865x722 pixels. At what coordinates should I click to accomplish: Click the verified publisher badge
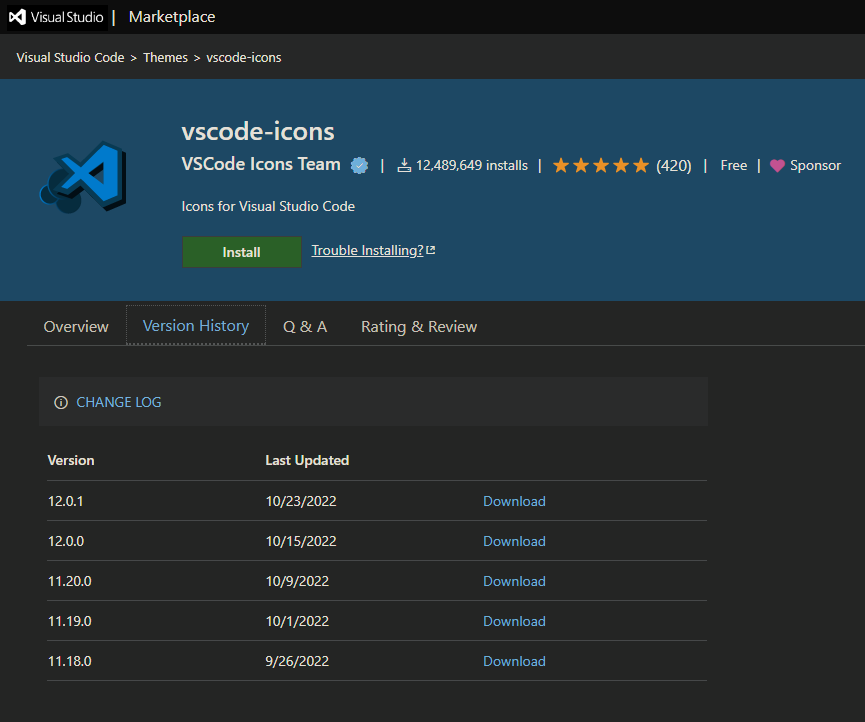(359, 165)
